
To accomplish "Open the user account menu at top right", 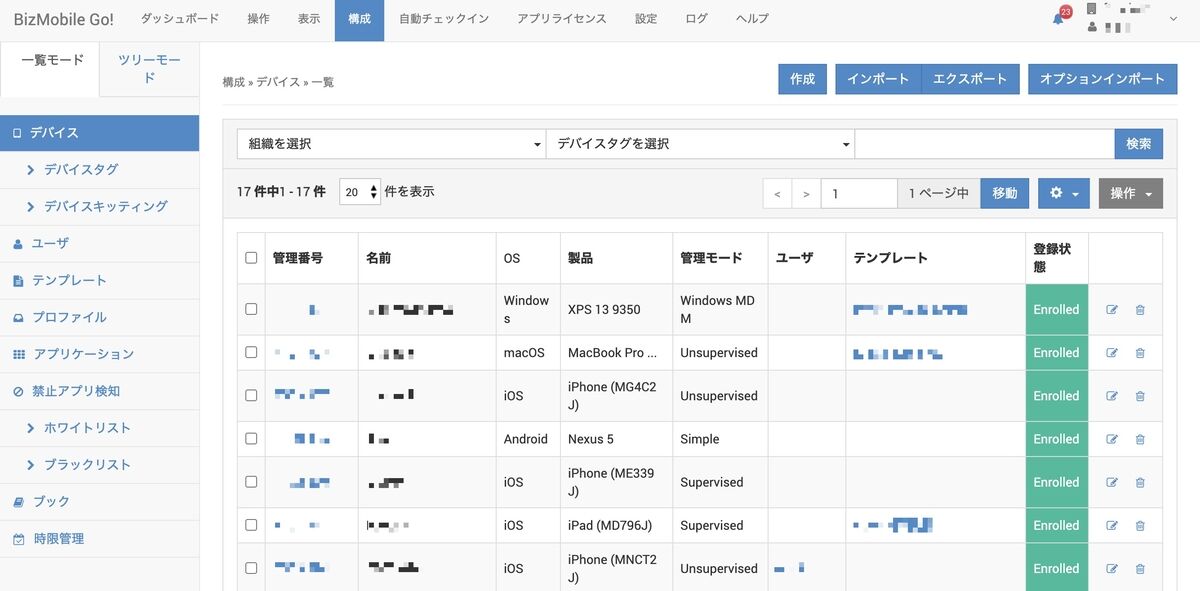I will coord(1132,18).
